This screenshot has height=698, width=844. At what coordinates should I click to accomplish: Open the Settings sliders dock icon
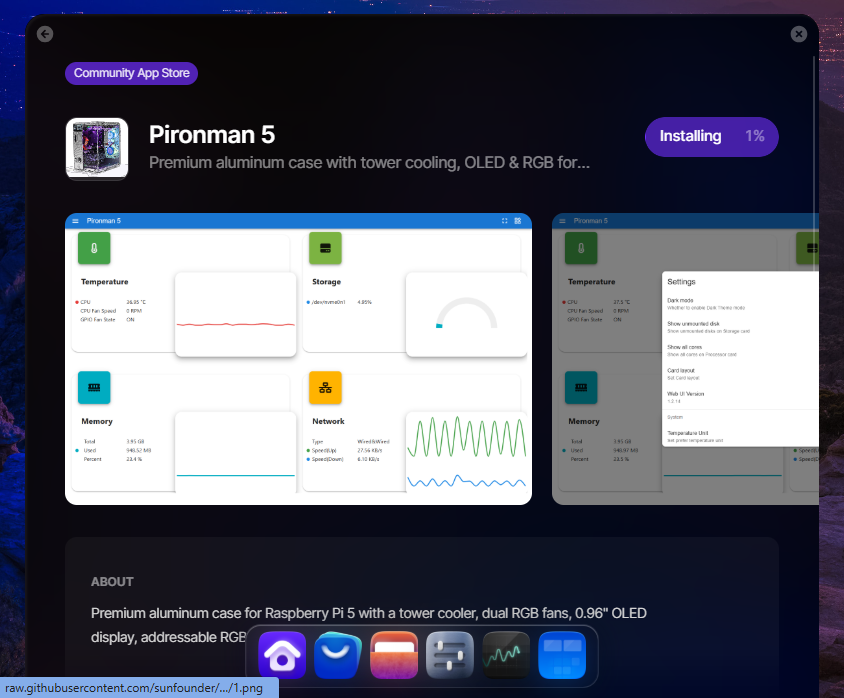point(450,655)
